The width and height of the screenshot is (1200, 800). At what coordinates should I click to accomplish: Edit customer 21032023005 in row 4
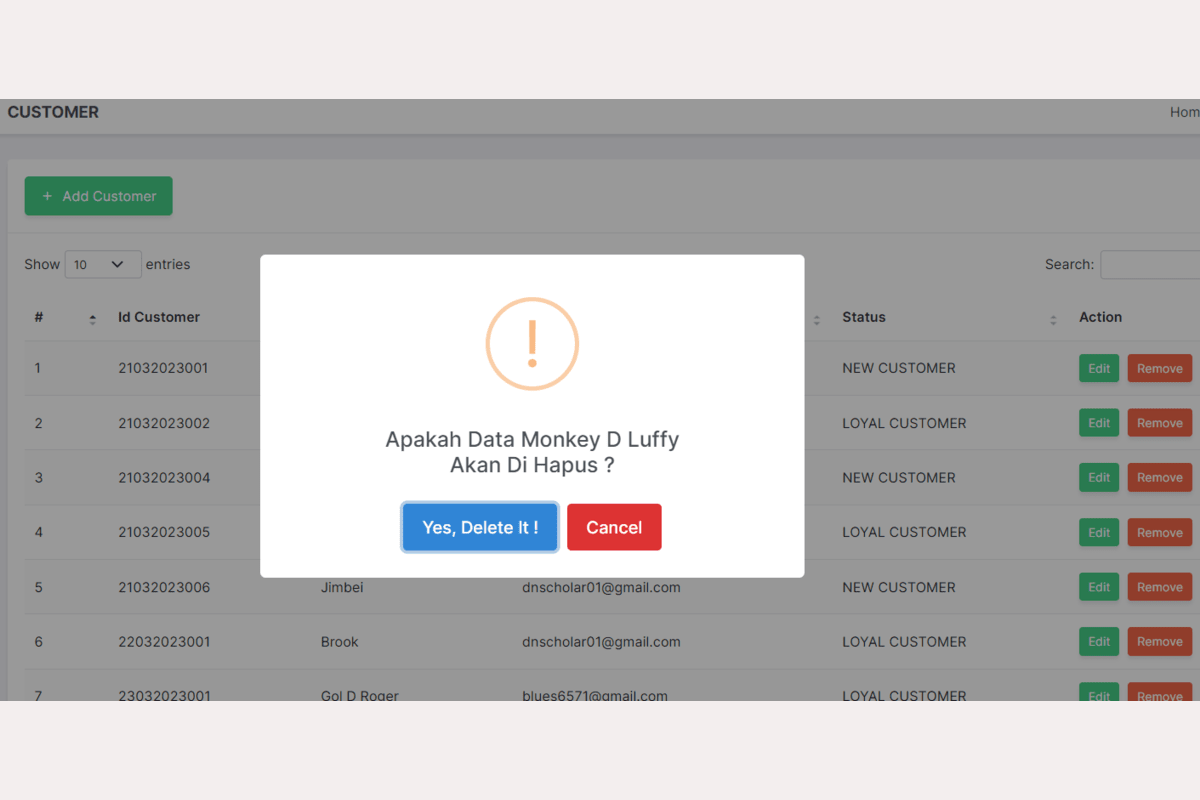(1099, 533)
